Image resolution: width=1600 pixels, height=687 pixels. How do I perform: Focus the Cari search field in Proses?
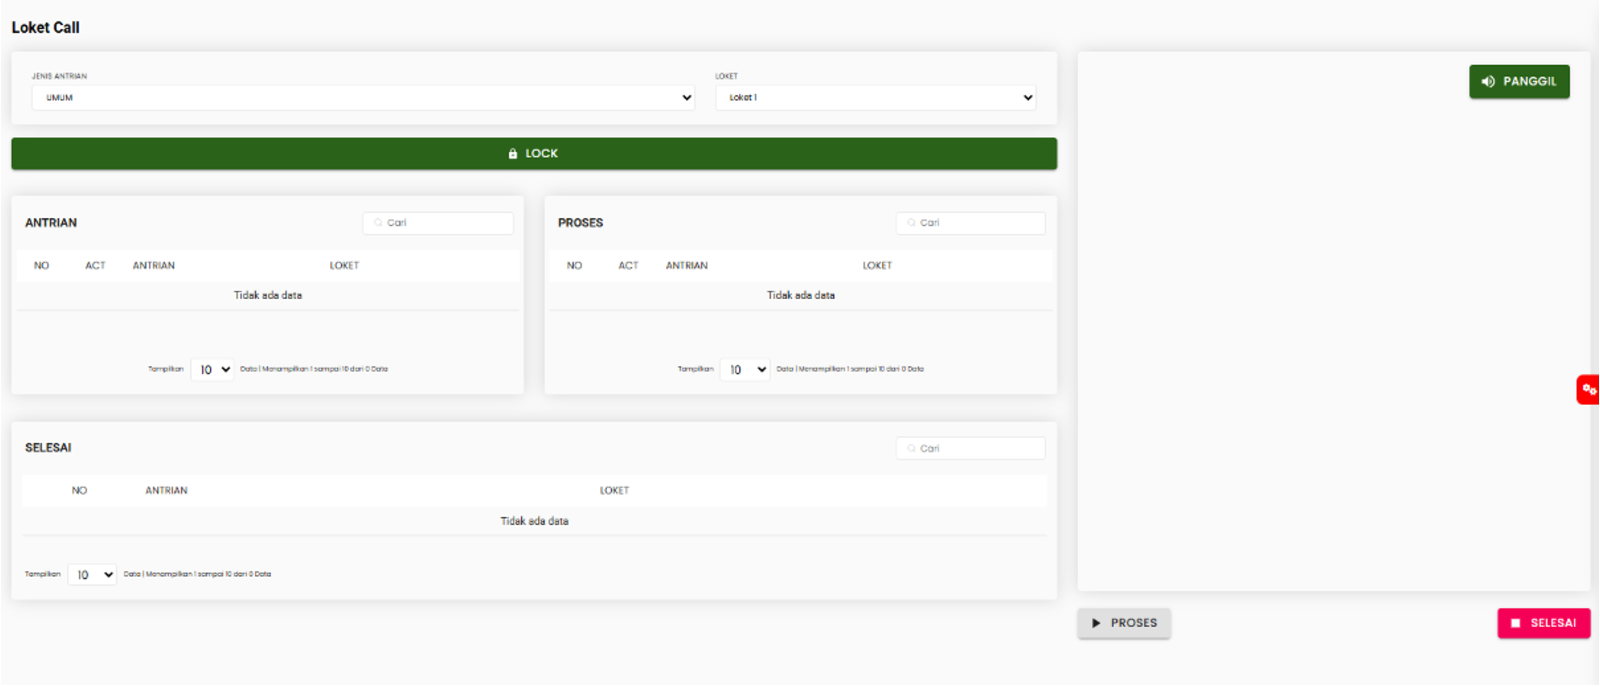coord(971,223)
